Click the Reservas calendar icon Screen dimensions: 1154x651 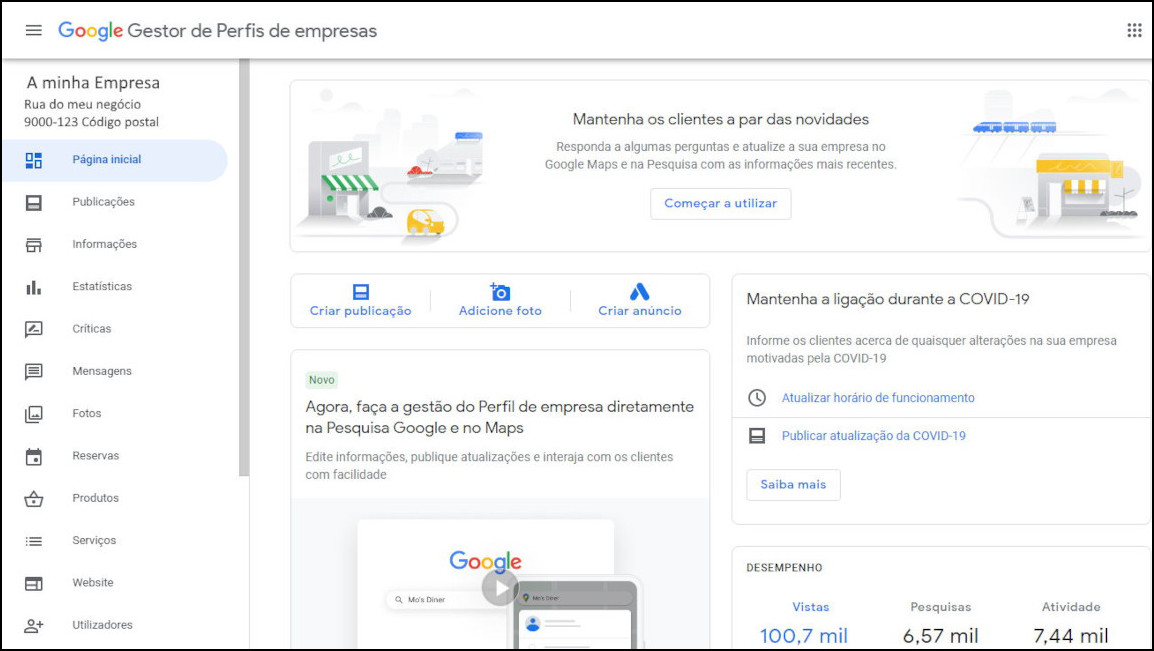pos(34,457)
